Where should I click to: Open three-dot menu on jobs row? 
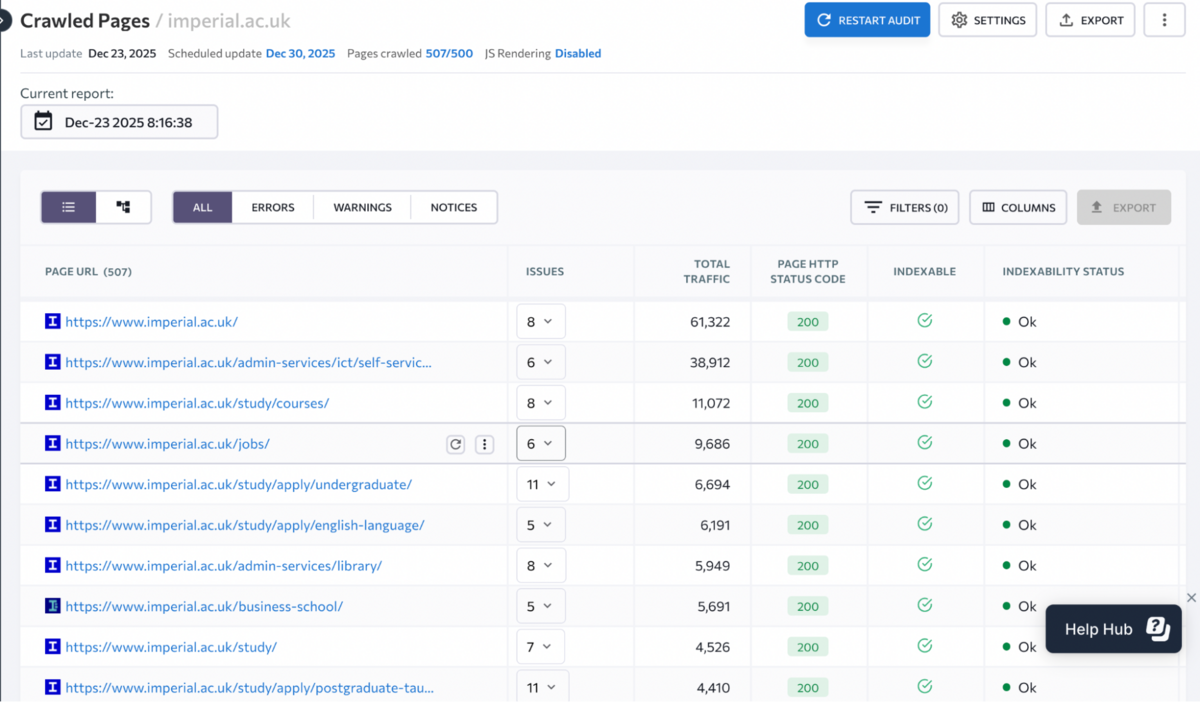pyautogui.click(x=484, y=444)
